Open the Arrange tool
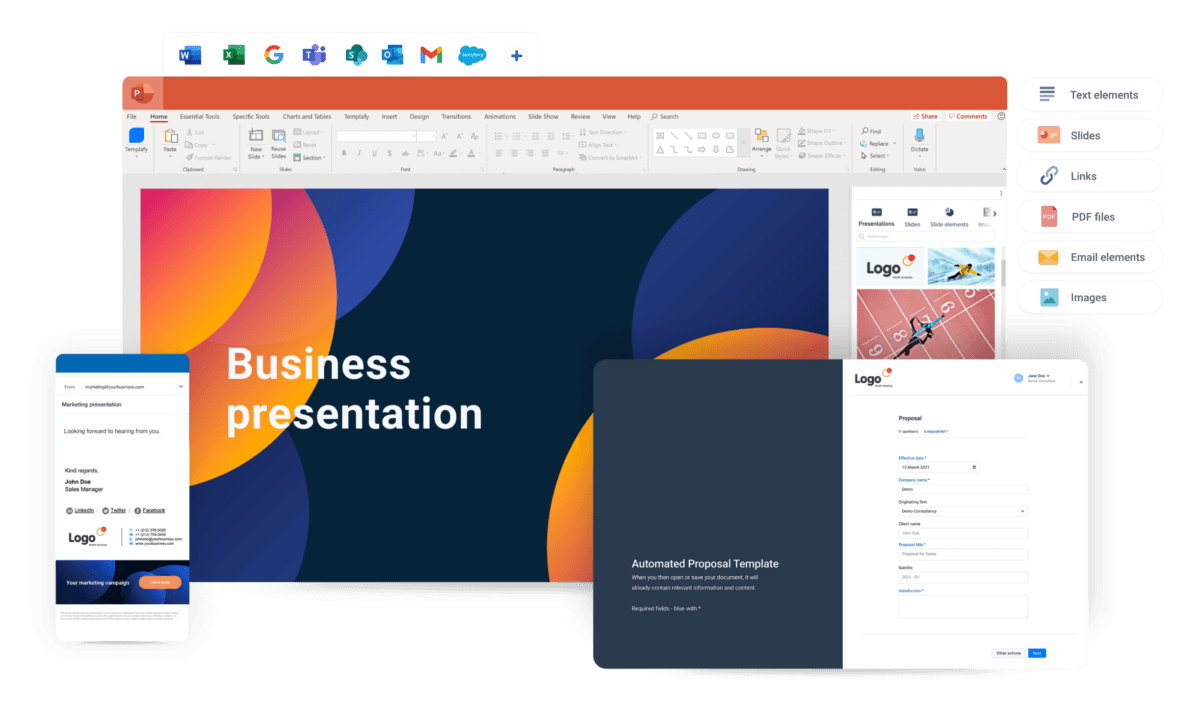This screenshot has width=1200, height=720. [x=762, y=141]
